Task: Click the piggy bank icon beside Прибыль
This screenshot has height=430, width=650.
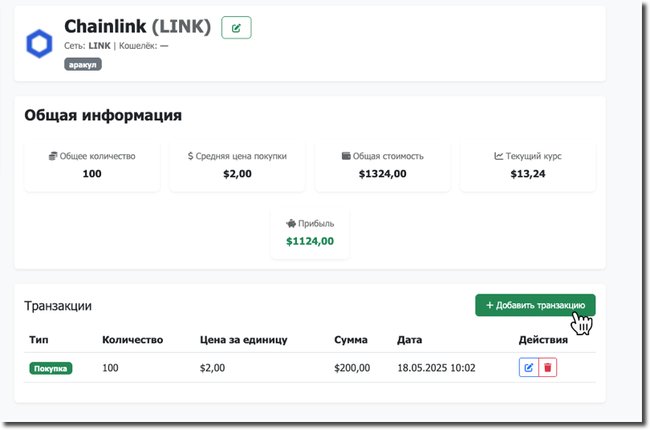Action: (291, 224)
